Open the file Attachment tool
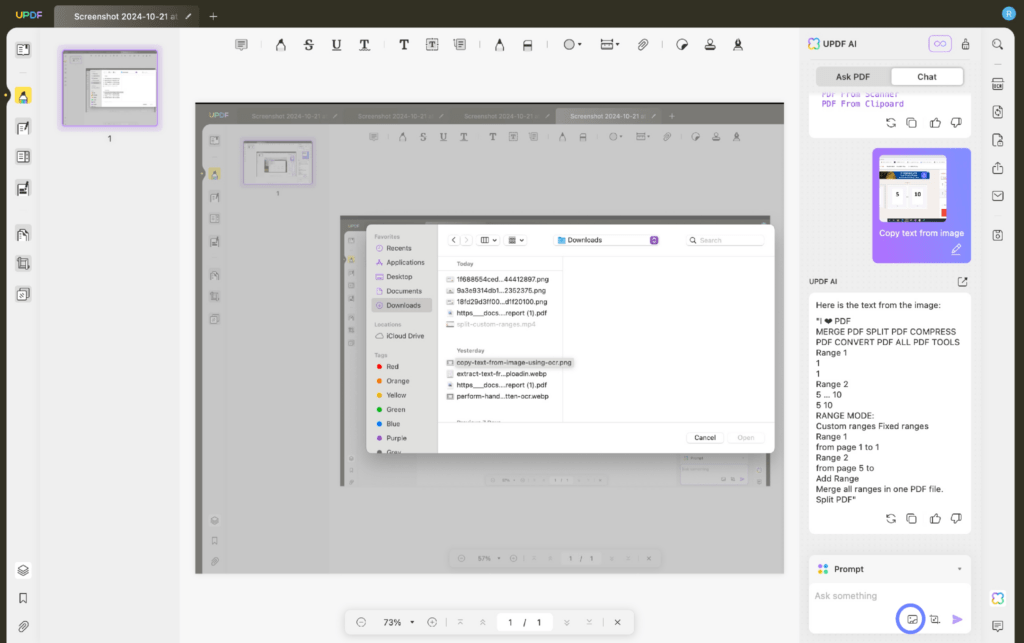Image resolution: width=1024 pixels, height=643 pixels. click(641, 44)
